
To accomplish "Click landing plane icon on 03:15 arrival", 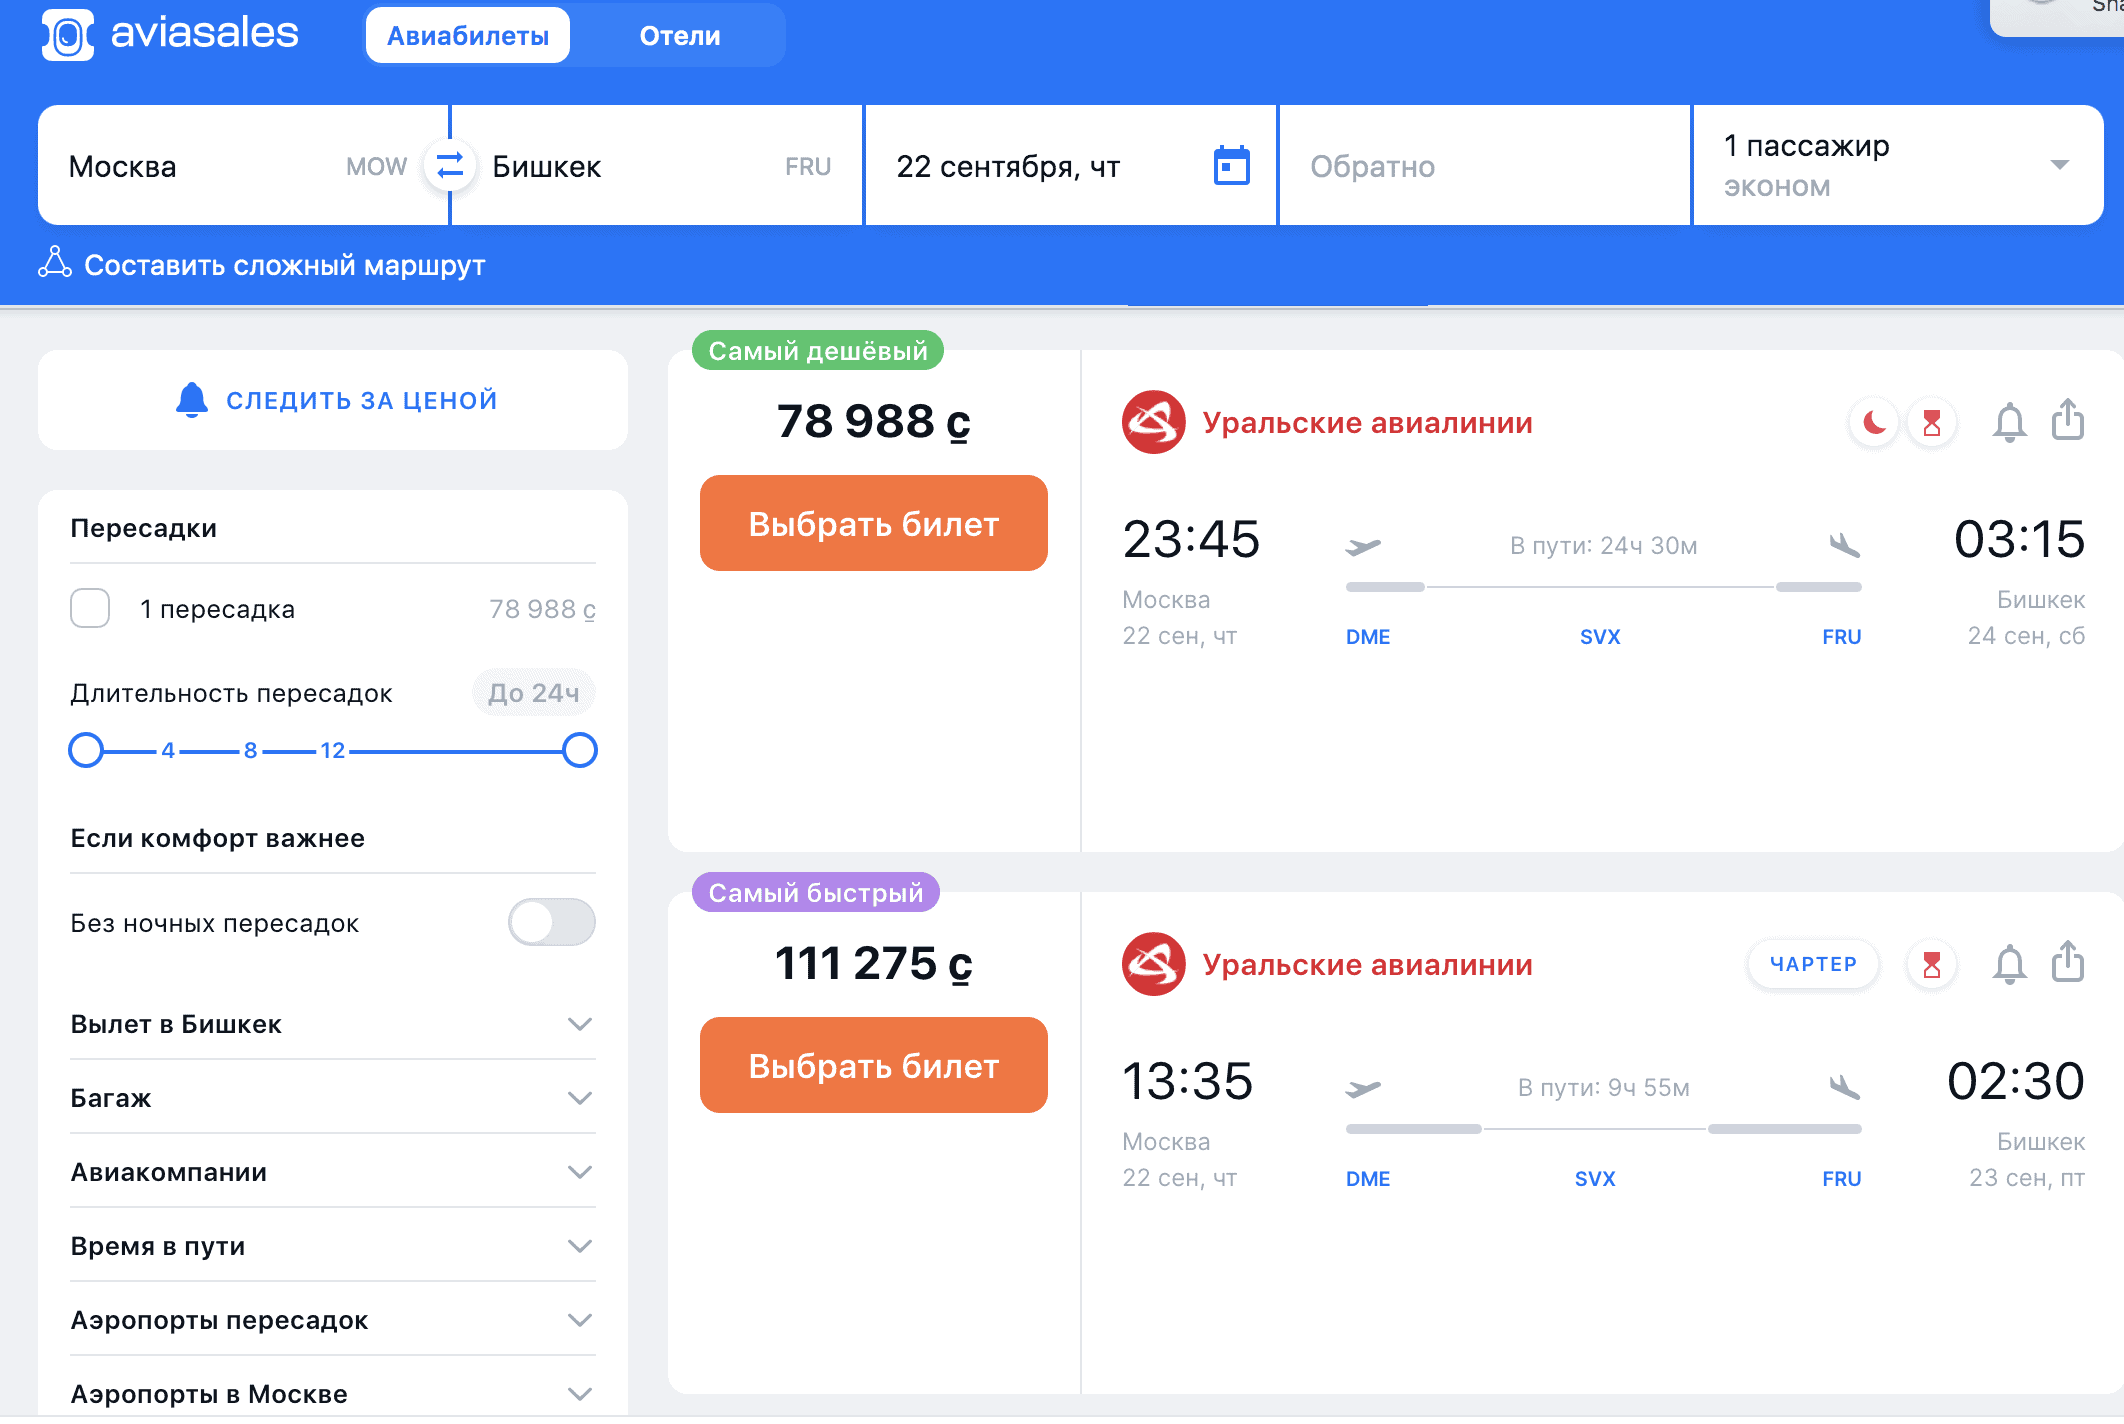I will (x=1844, y=545).
